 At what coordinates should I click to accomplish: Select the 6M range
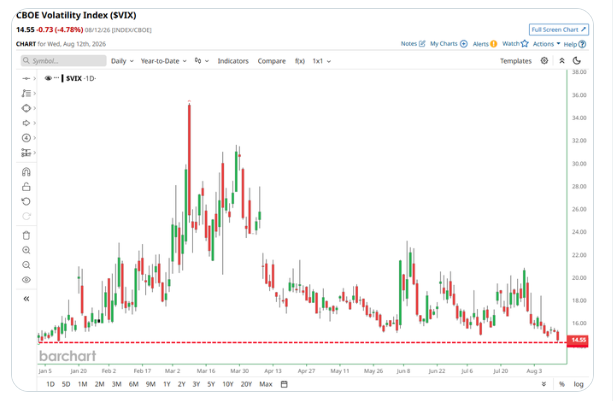(134, 384)
